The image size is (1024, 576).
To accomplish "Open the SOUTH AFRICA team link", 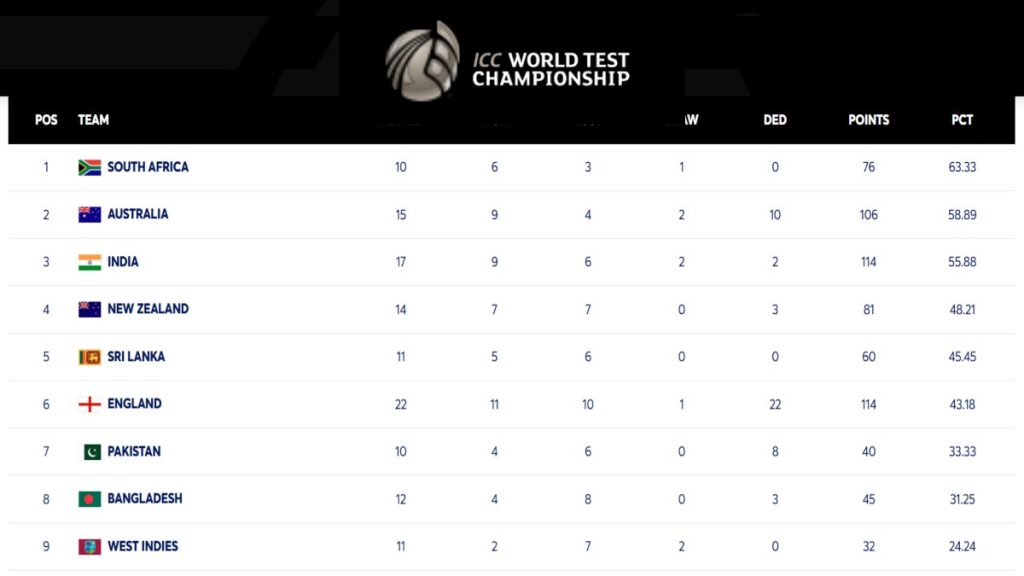I will coord(148,167).
